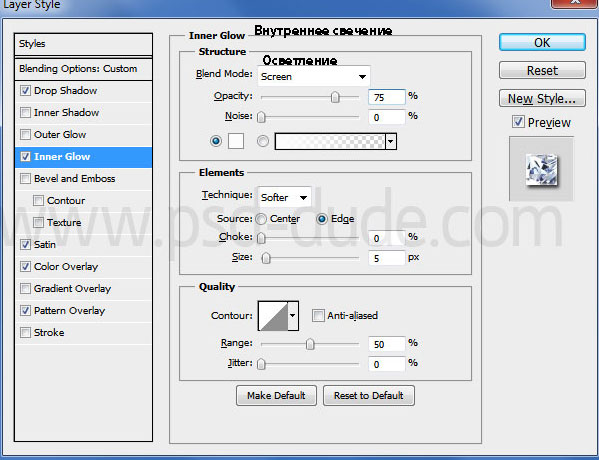Click the Contour curve thumbnail
This screenshot has width=599, height=460.
tap(273, 316)
